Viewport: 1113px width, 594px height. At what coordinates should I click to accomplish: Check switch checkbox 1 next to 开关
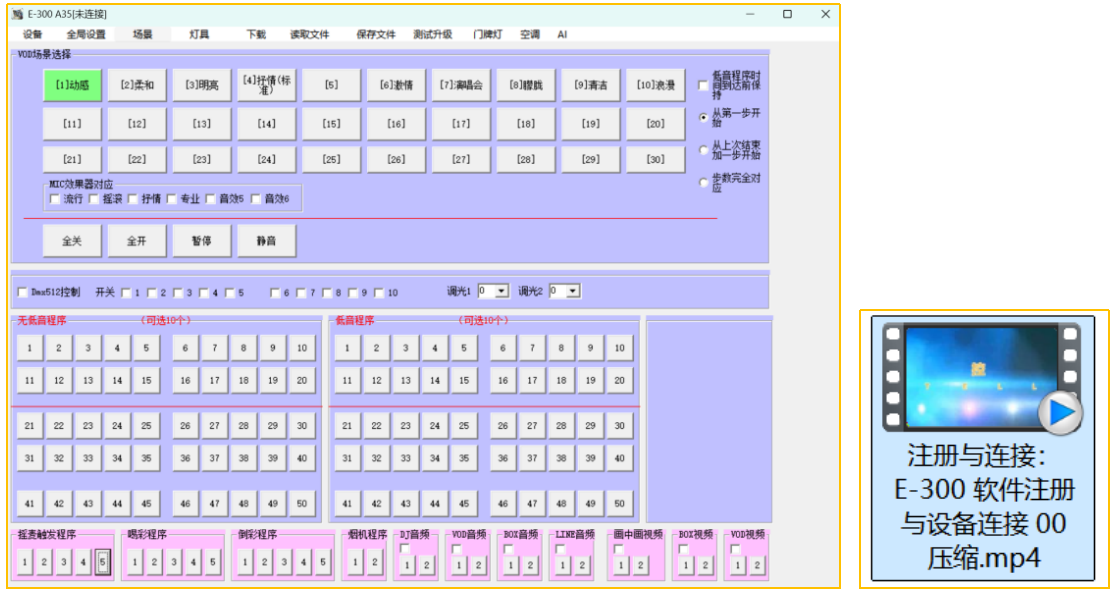click(x=126, y=292)
